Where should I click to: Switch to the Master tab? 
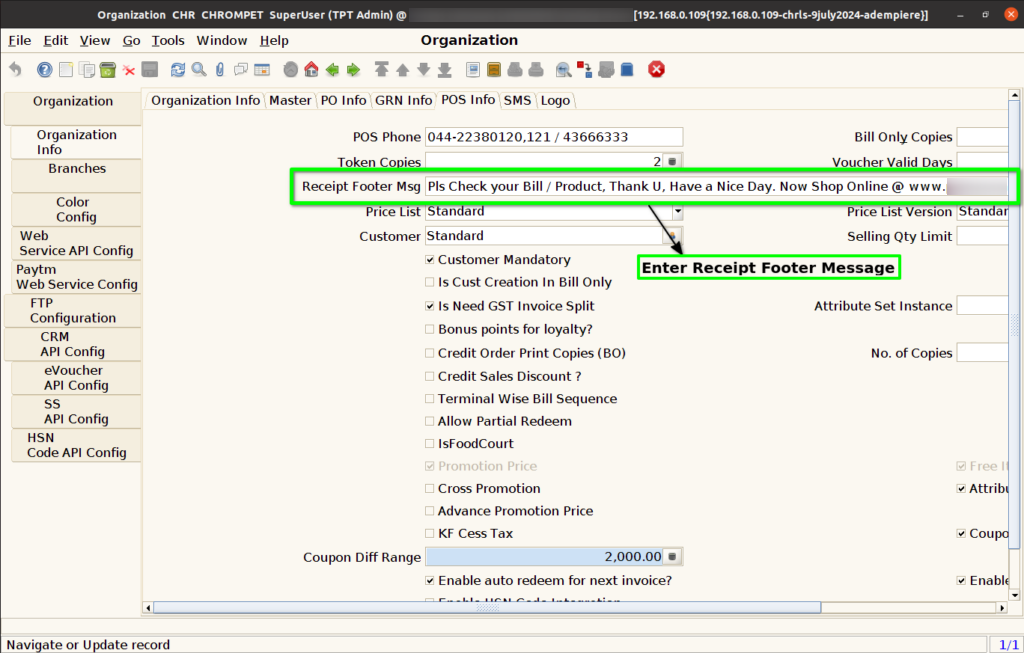point(290,100)
